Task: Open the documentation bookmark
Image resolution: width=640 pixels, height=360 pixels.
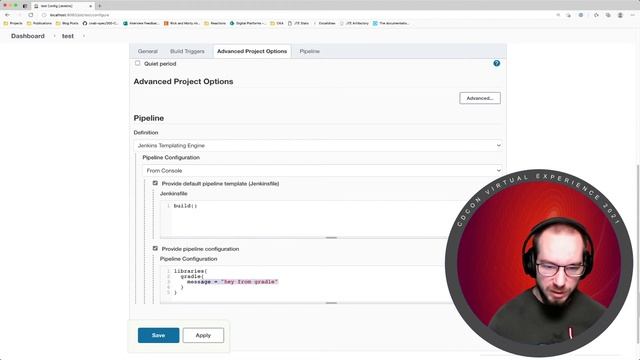Action: (x=391, y=23)
